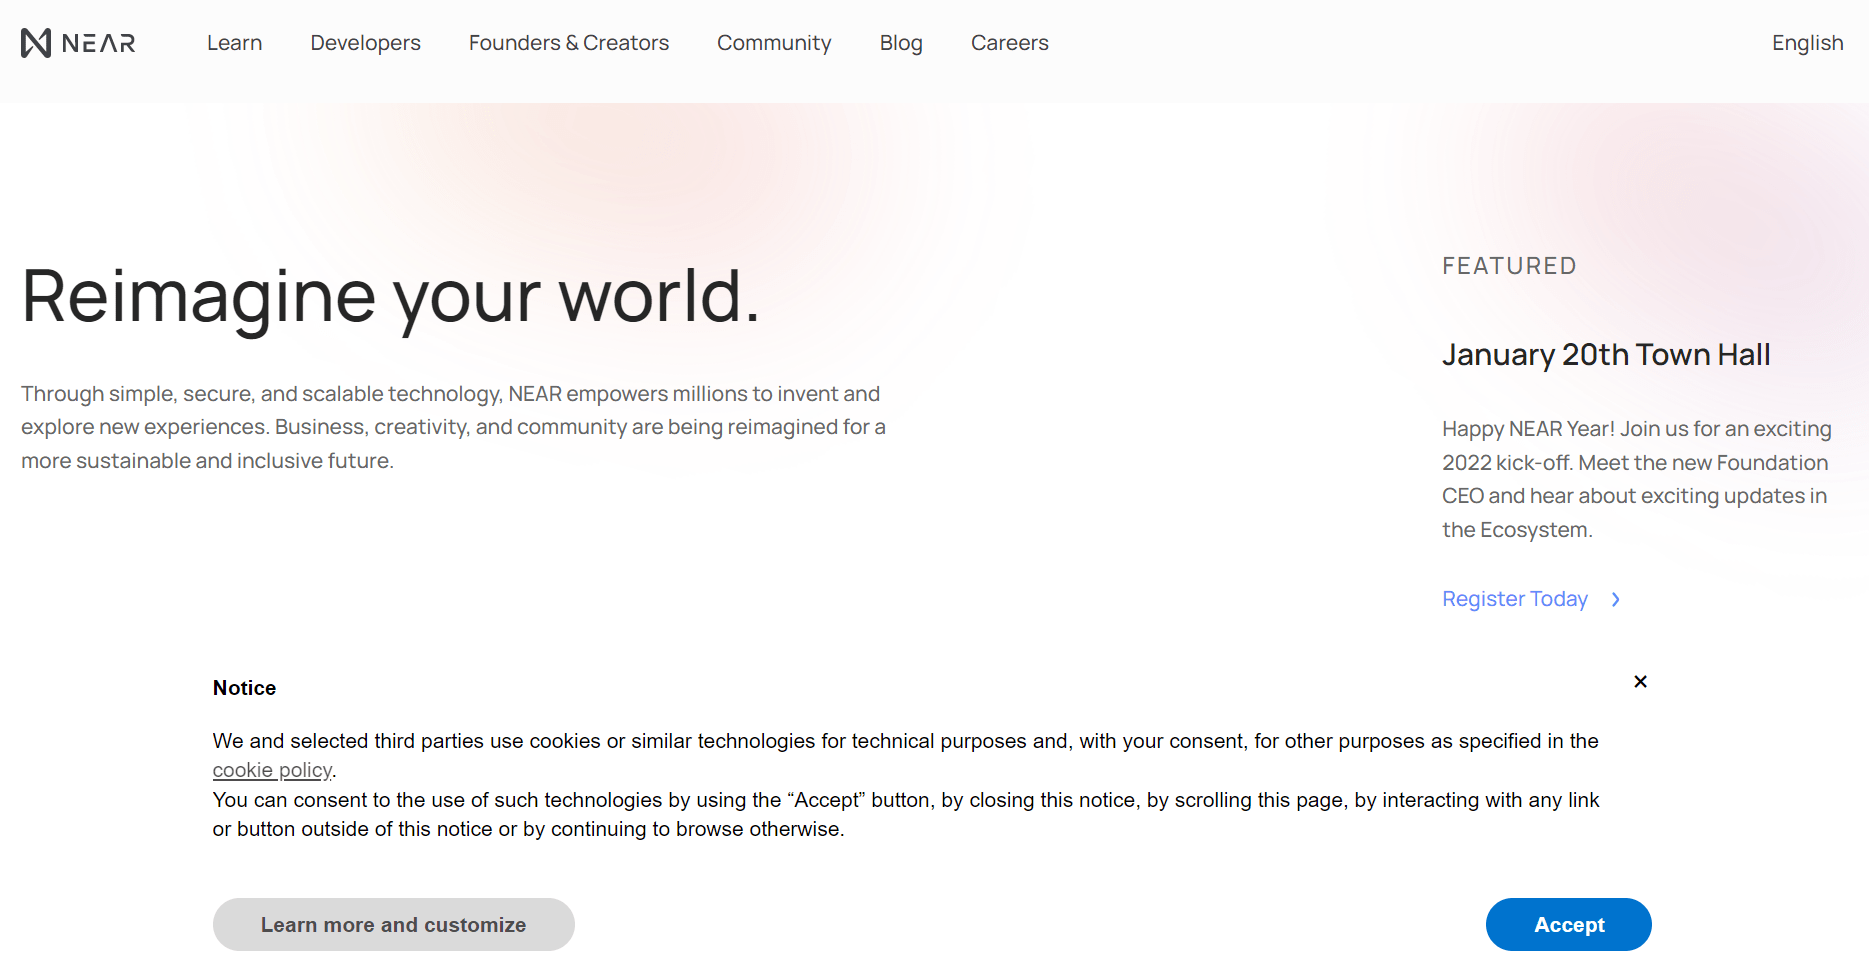This screenshot has height=973, width=1869.
Task: Open the cookie policy link
Action: click(x=272, y=770)
